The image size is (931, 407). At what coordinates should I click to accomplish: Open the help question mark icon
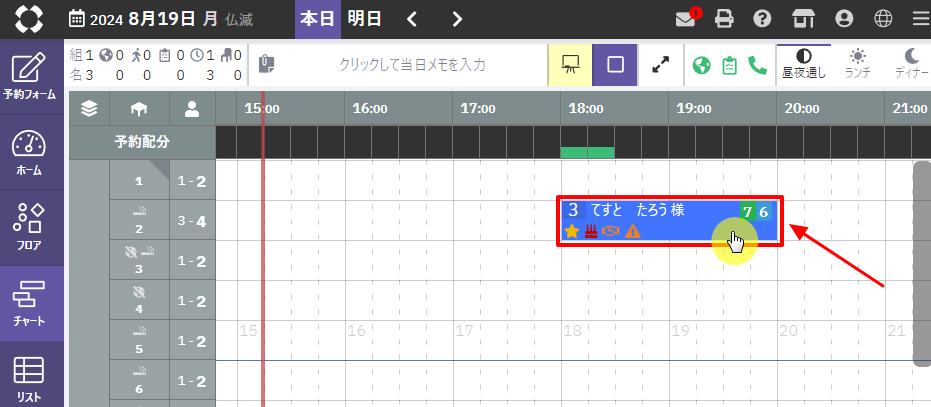[x=762, y=19]
